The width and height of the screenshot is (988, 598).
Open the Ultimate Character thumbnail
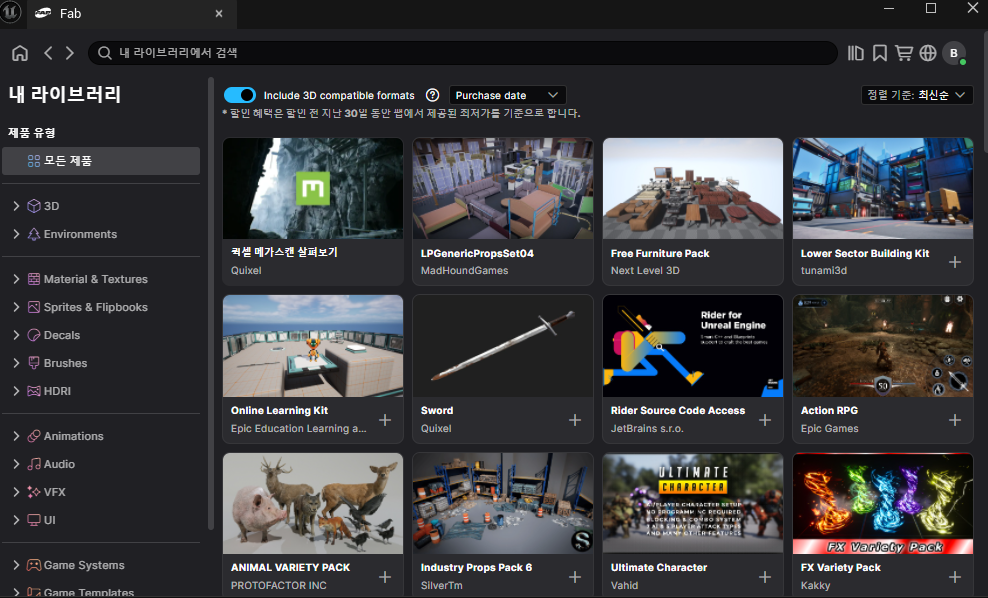[693, 503]
